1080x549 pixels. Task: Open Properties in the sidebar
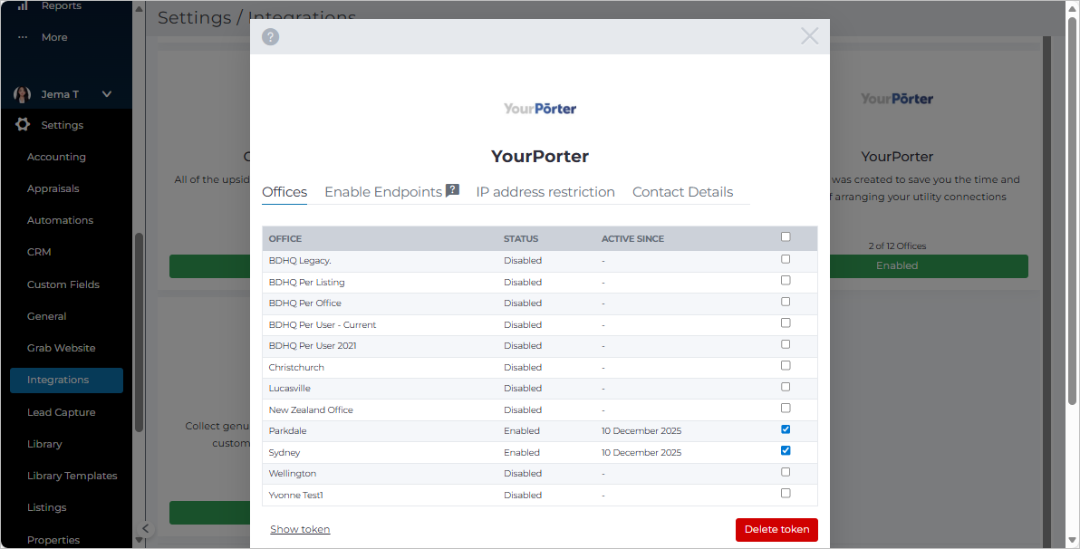click(54, 539)
